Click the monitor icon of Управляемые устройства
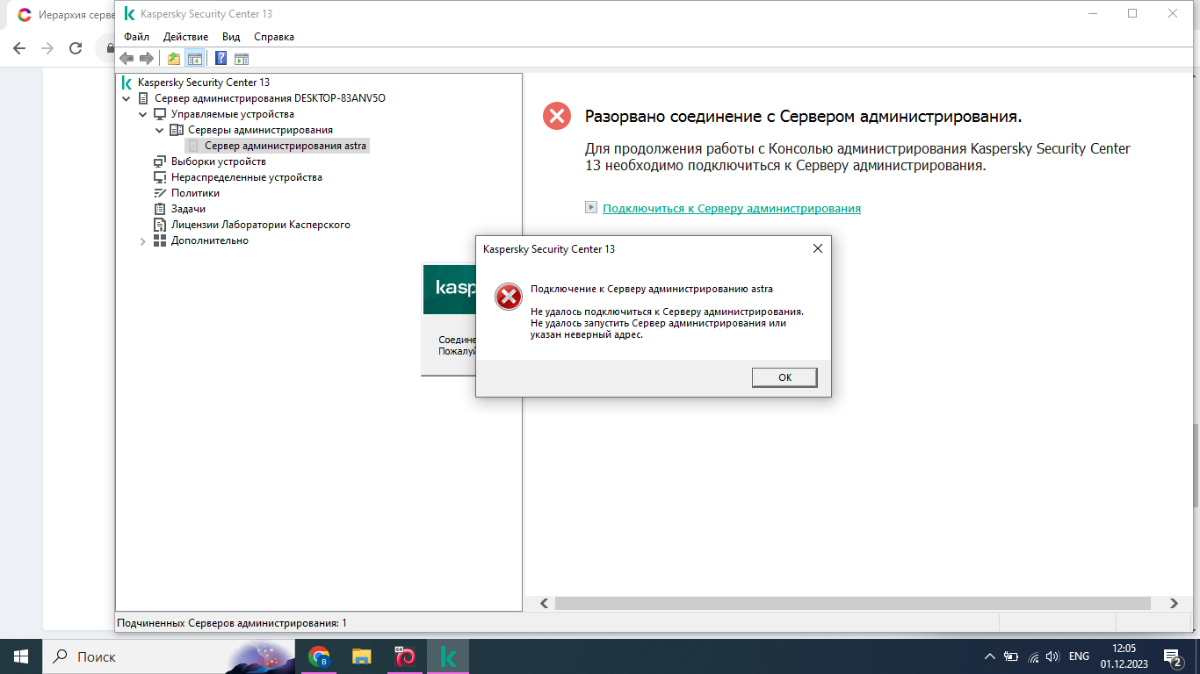1200x674 pixels. tap(160, 114)
